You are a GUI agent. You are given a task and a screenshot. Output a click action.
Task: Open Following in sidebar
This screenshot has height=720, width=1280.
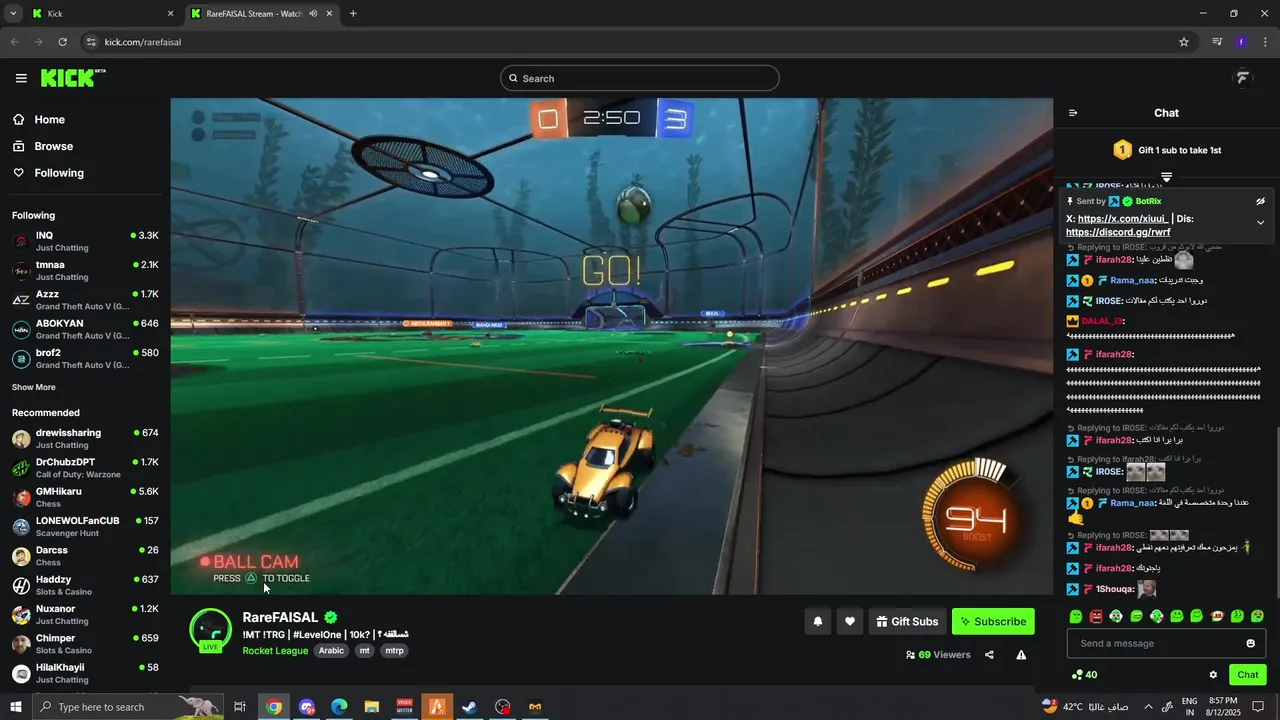[x=59, y=173]
